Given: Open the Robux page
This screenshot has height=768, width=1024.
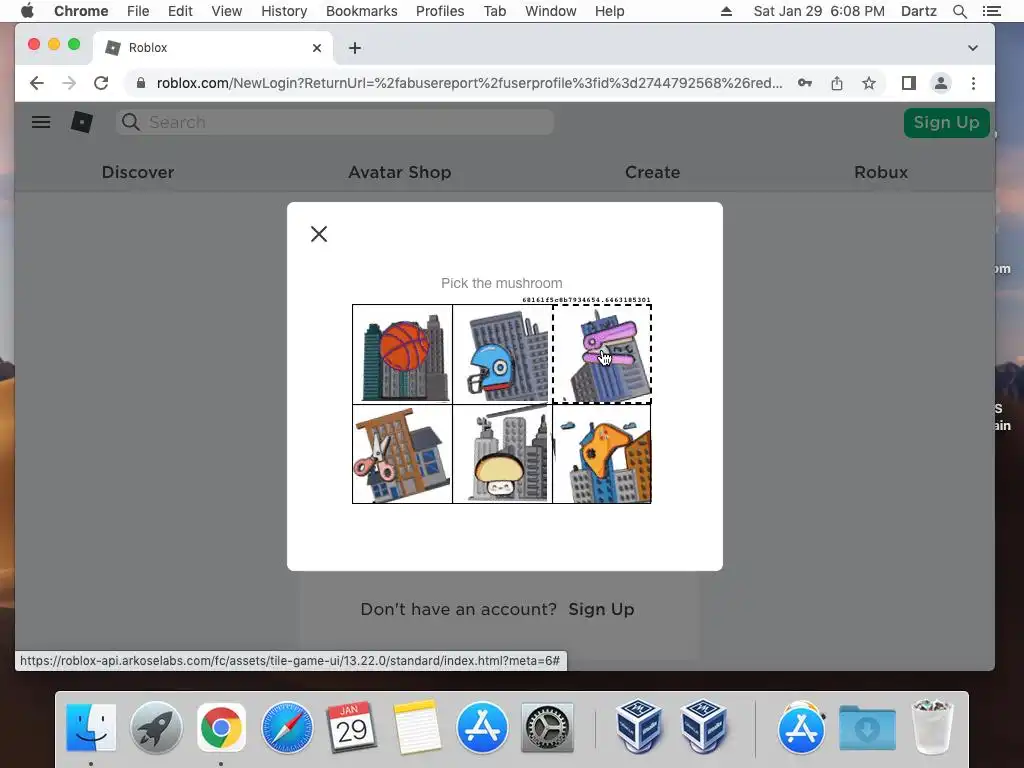Looking at the screenshot, I should tap(881, 172).
